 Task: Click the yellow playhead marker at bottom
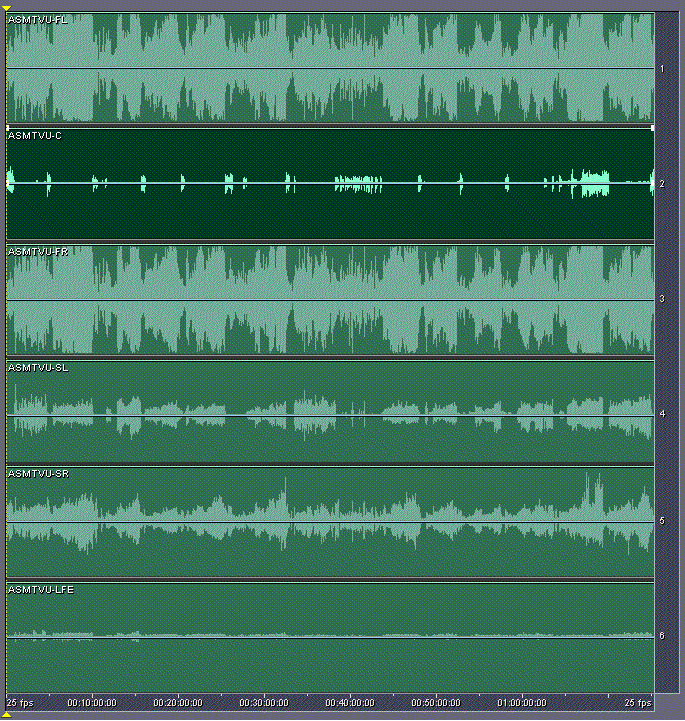click(x=6, y=715)
